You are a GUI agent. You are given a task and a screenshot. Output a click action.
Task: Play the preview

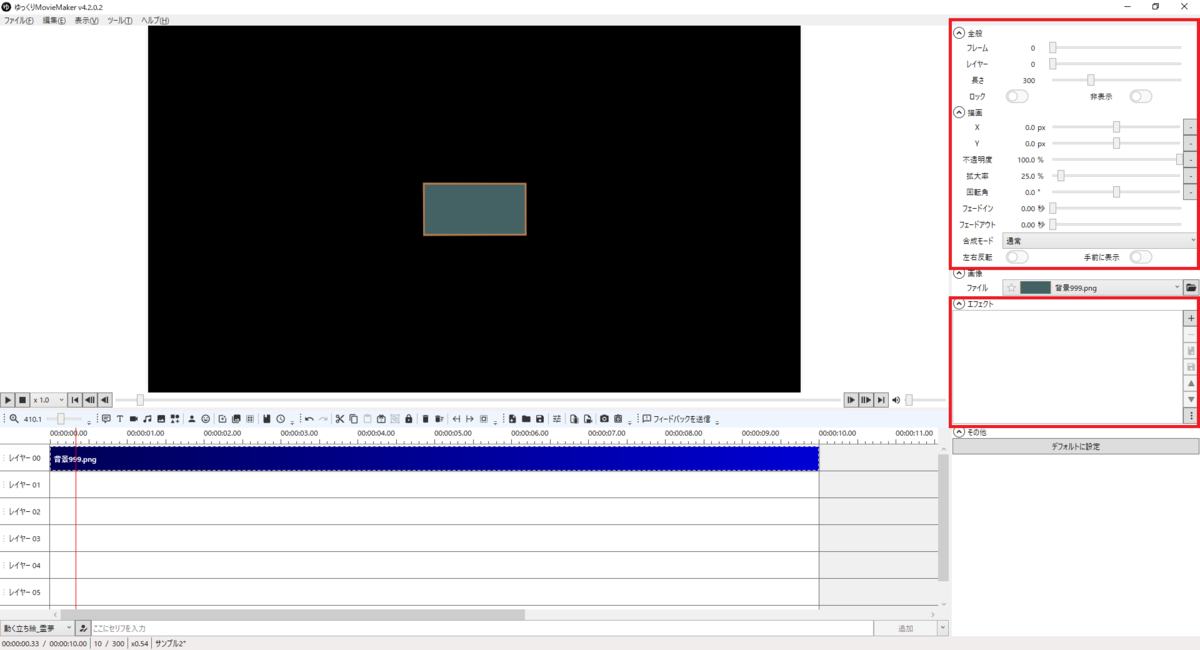7,399
